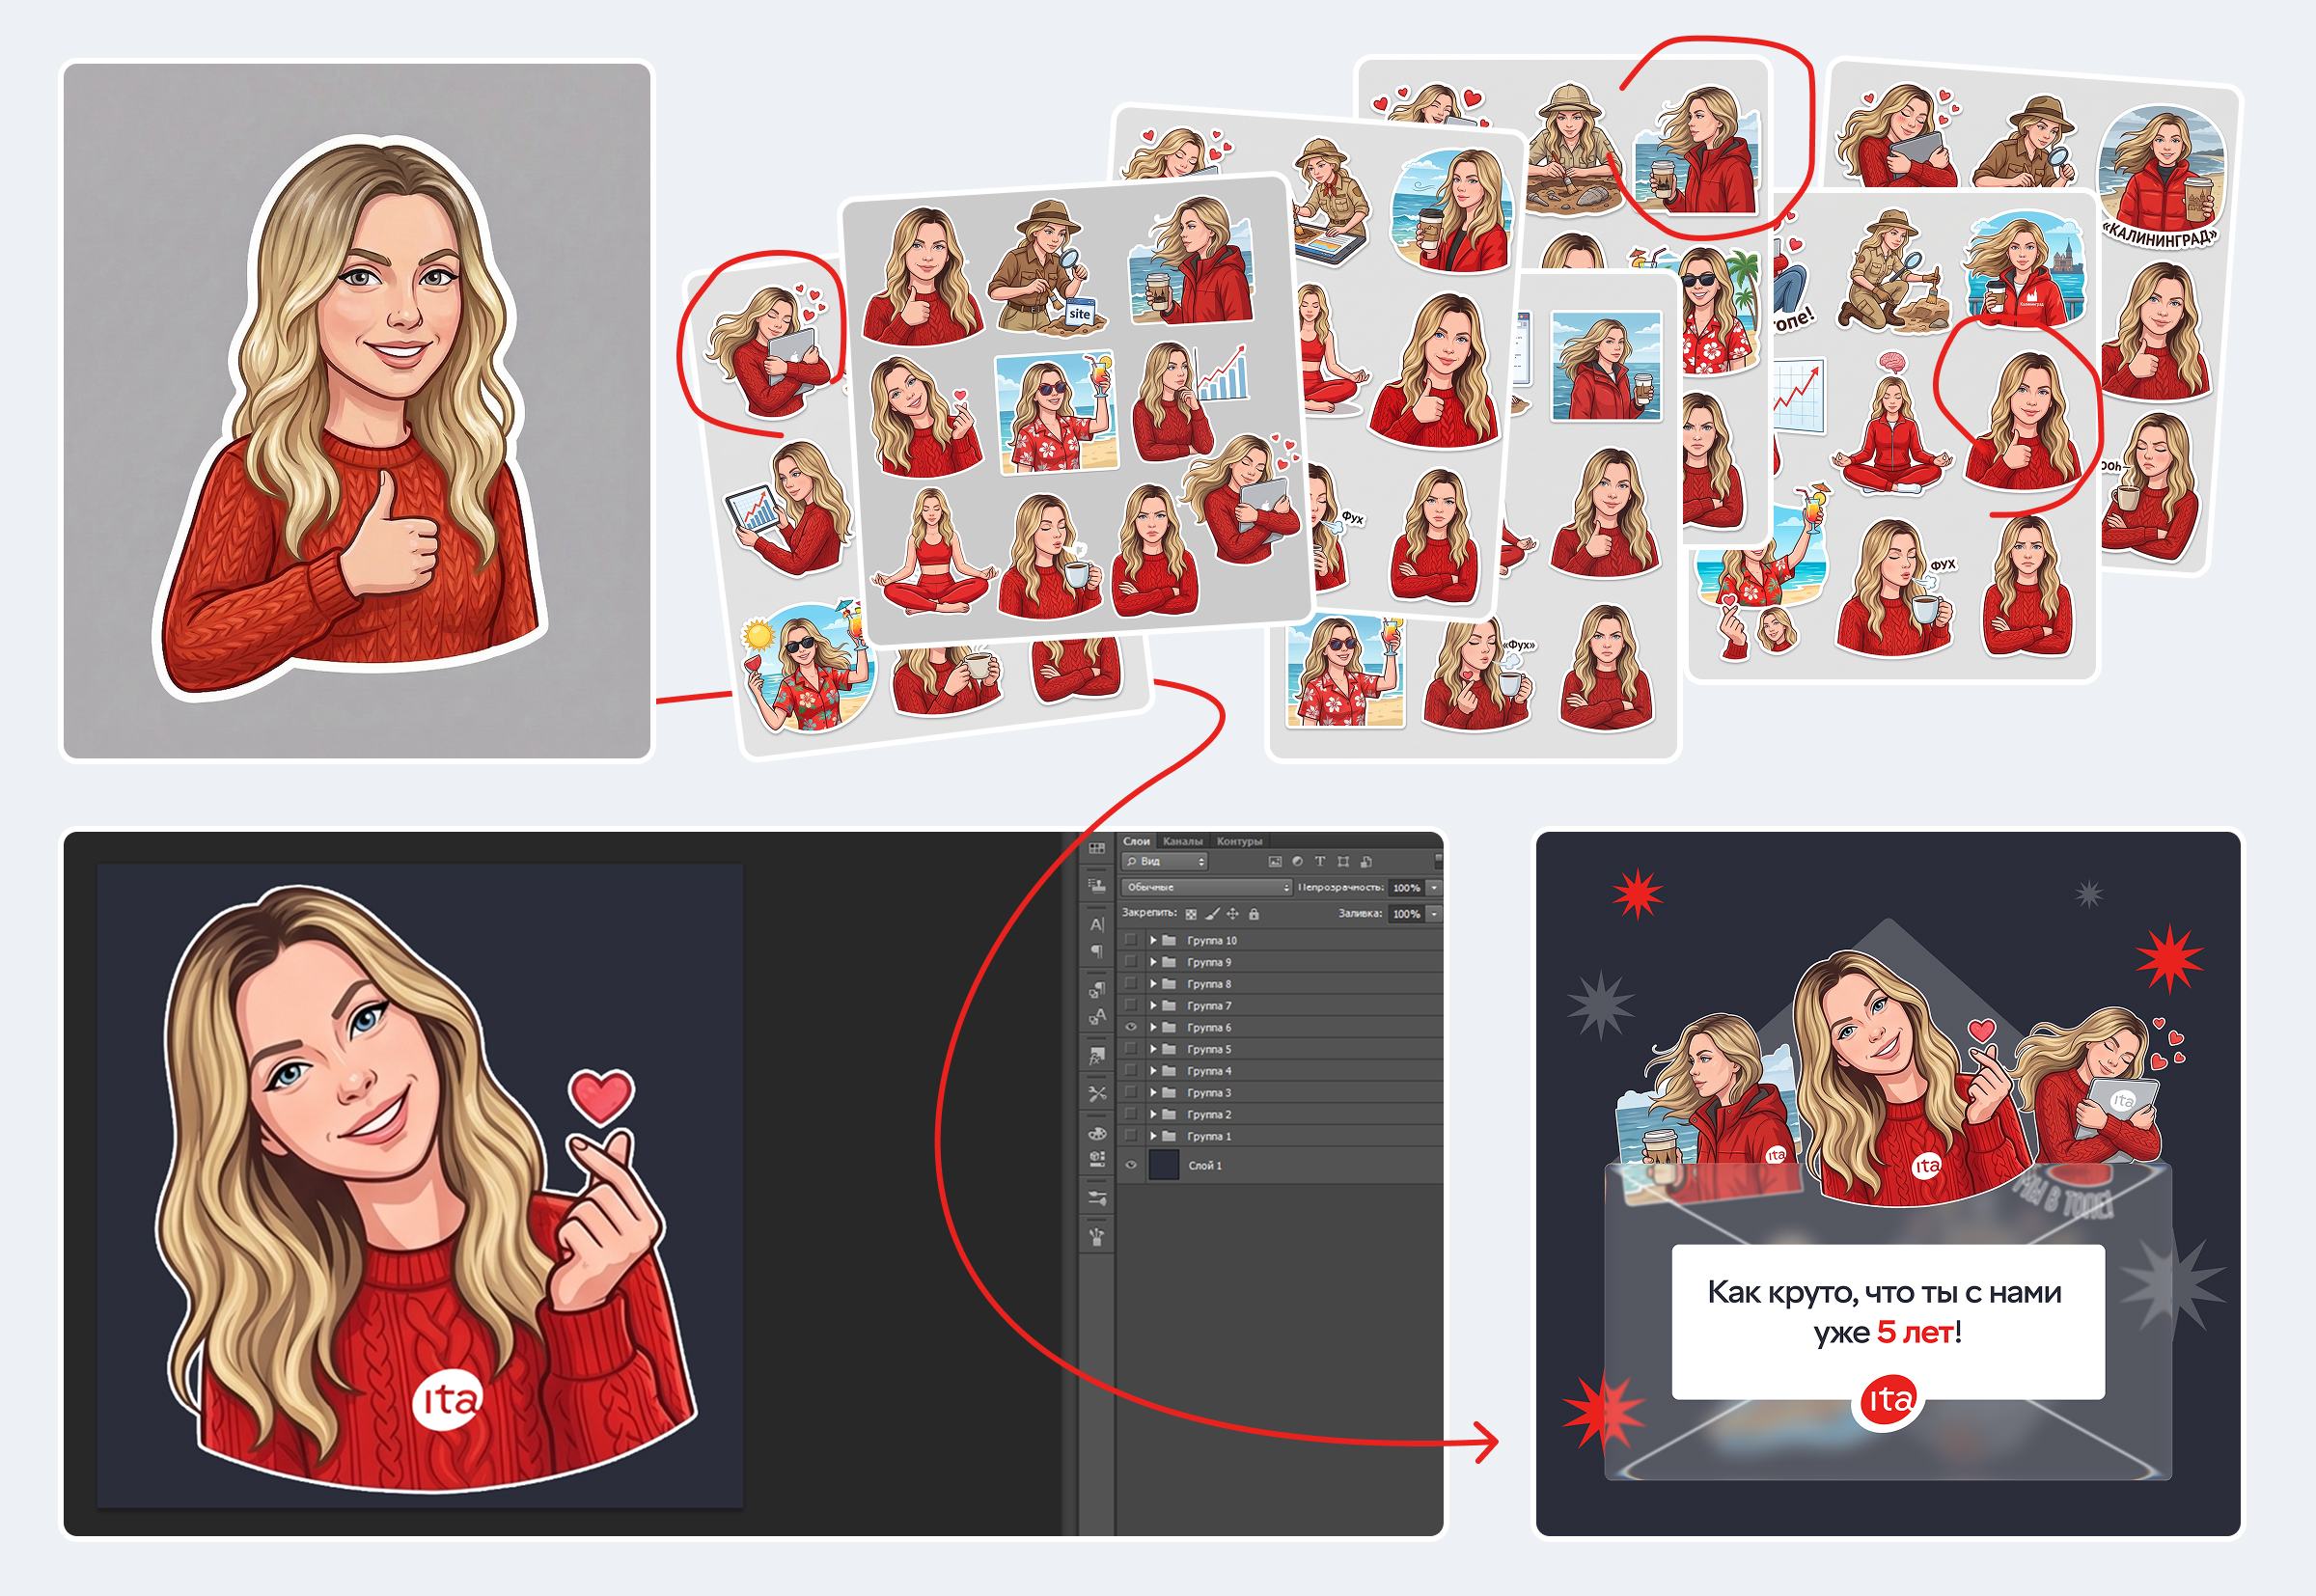Screen dimensions: 2316x1596
Task: Switch to the Каналы tab
Action: (1182, 841)
